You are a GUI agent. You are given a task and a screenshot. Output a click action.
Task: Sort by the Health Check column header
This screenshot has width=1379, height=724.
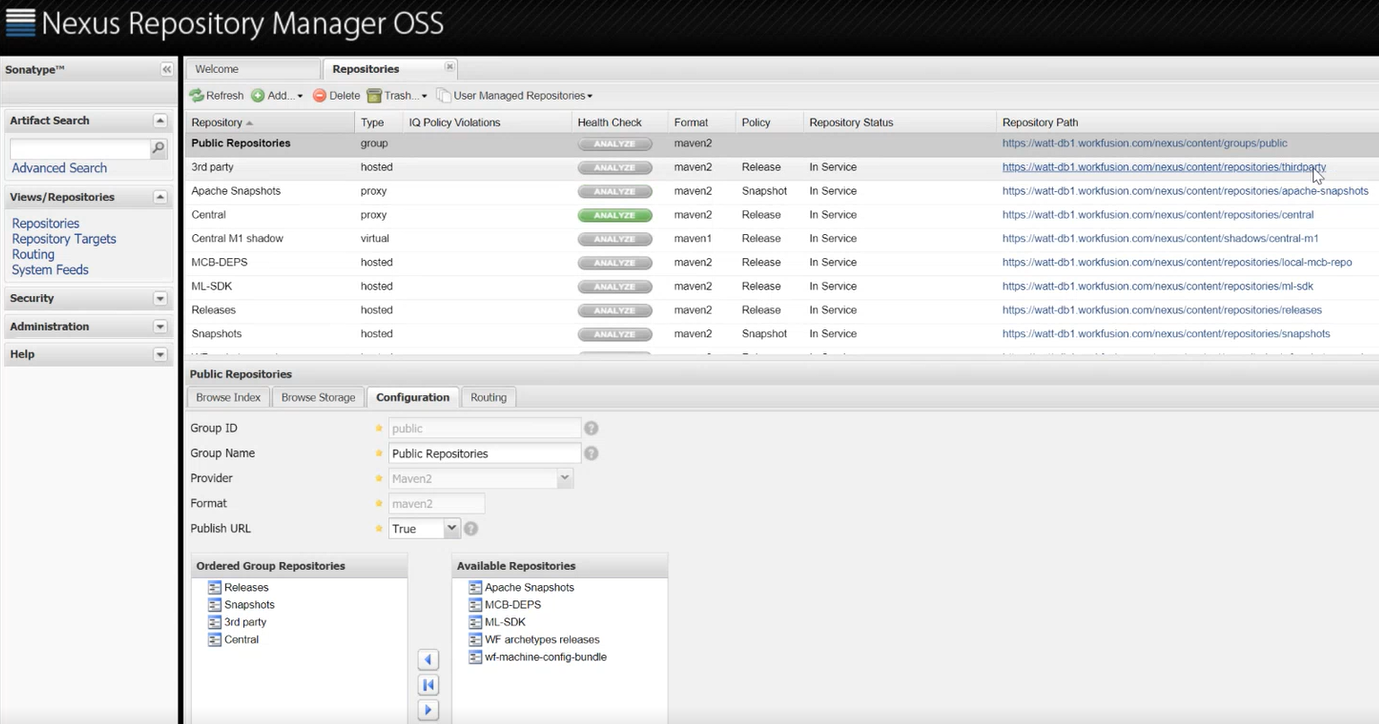point(619,122)
